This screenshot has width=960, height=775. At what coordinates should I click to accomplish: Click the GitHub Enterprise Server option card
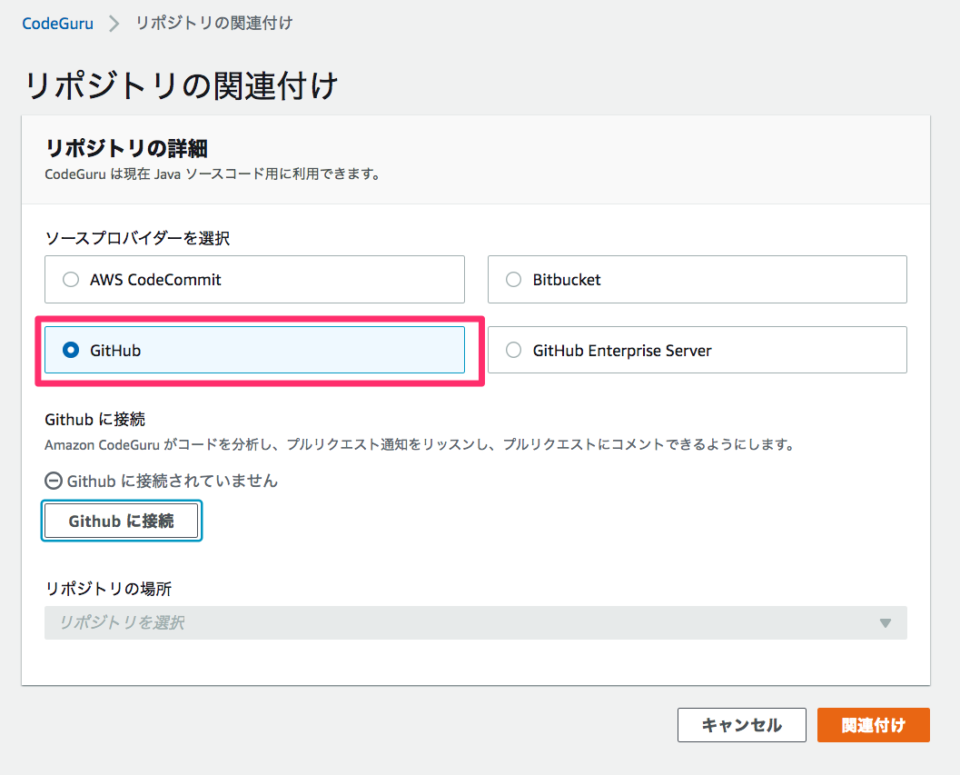696,350
